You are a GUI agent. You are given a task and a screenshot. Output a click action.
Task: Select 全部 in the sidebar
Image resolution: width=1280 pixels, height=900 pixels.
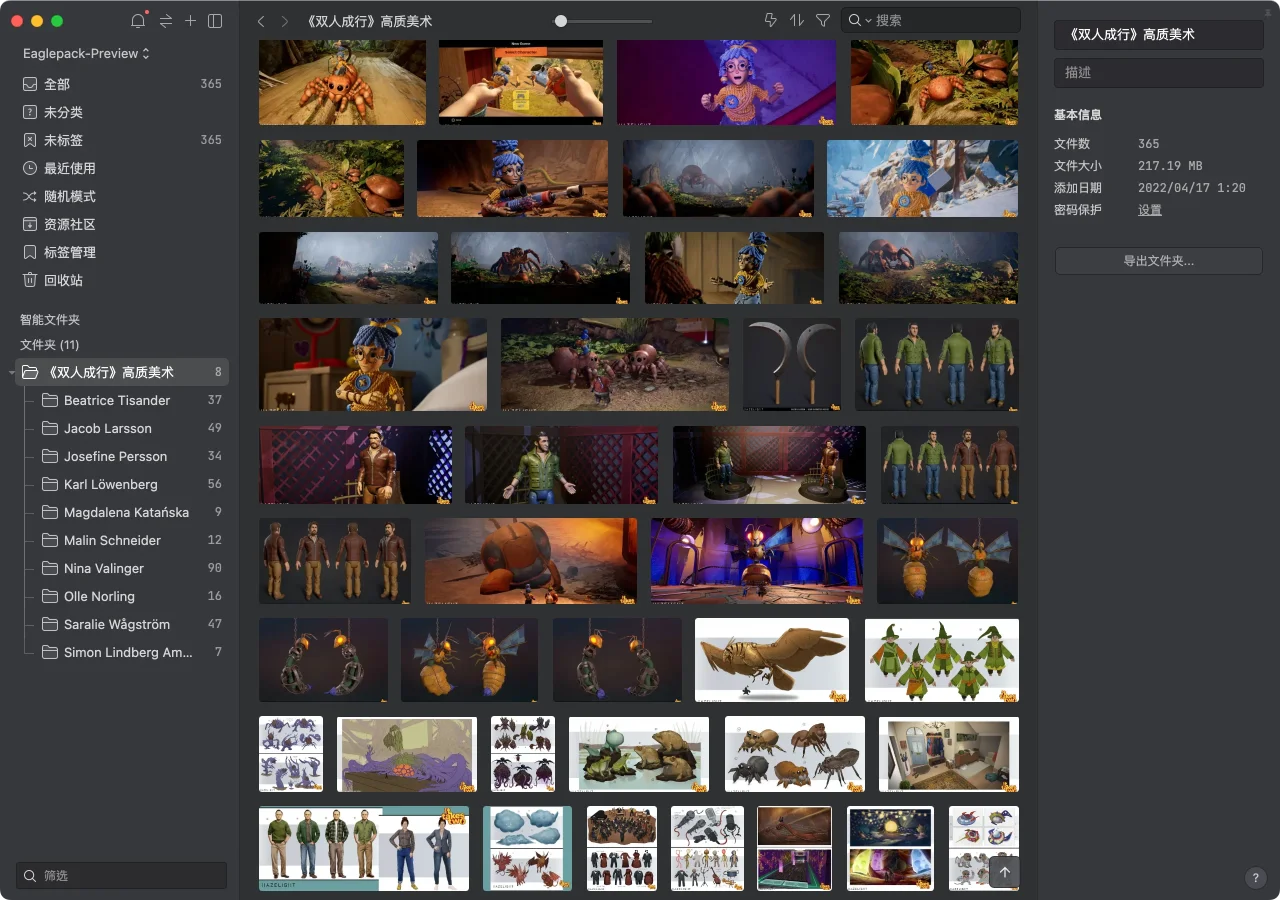pyautogui.click(x=122, y=84)
